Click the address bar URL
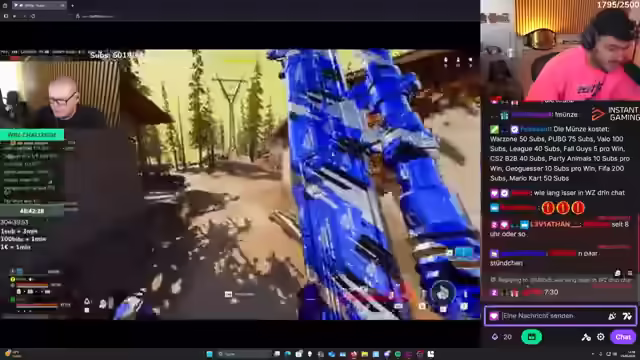This screenshot has width=640, height=360. 98,16
